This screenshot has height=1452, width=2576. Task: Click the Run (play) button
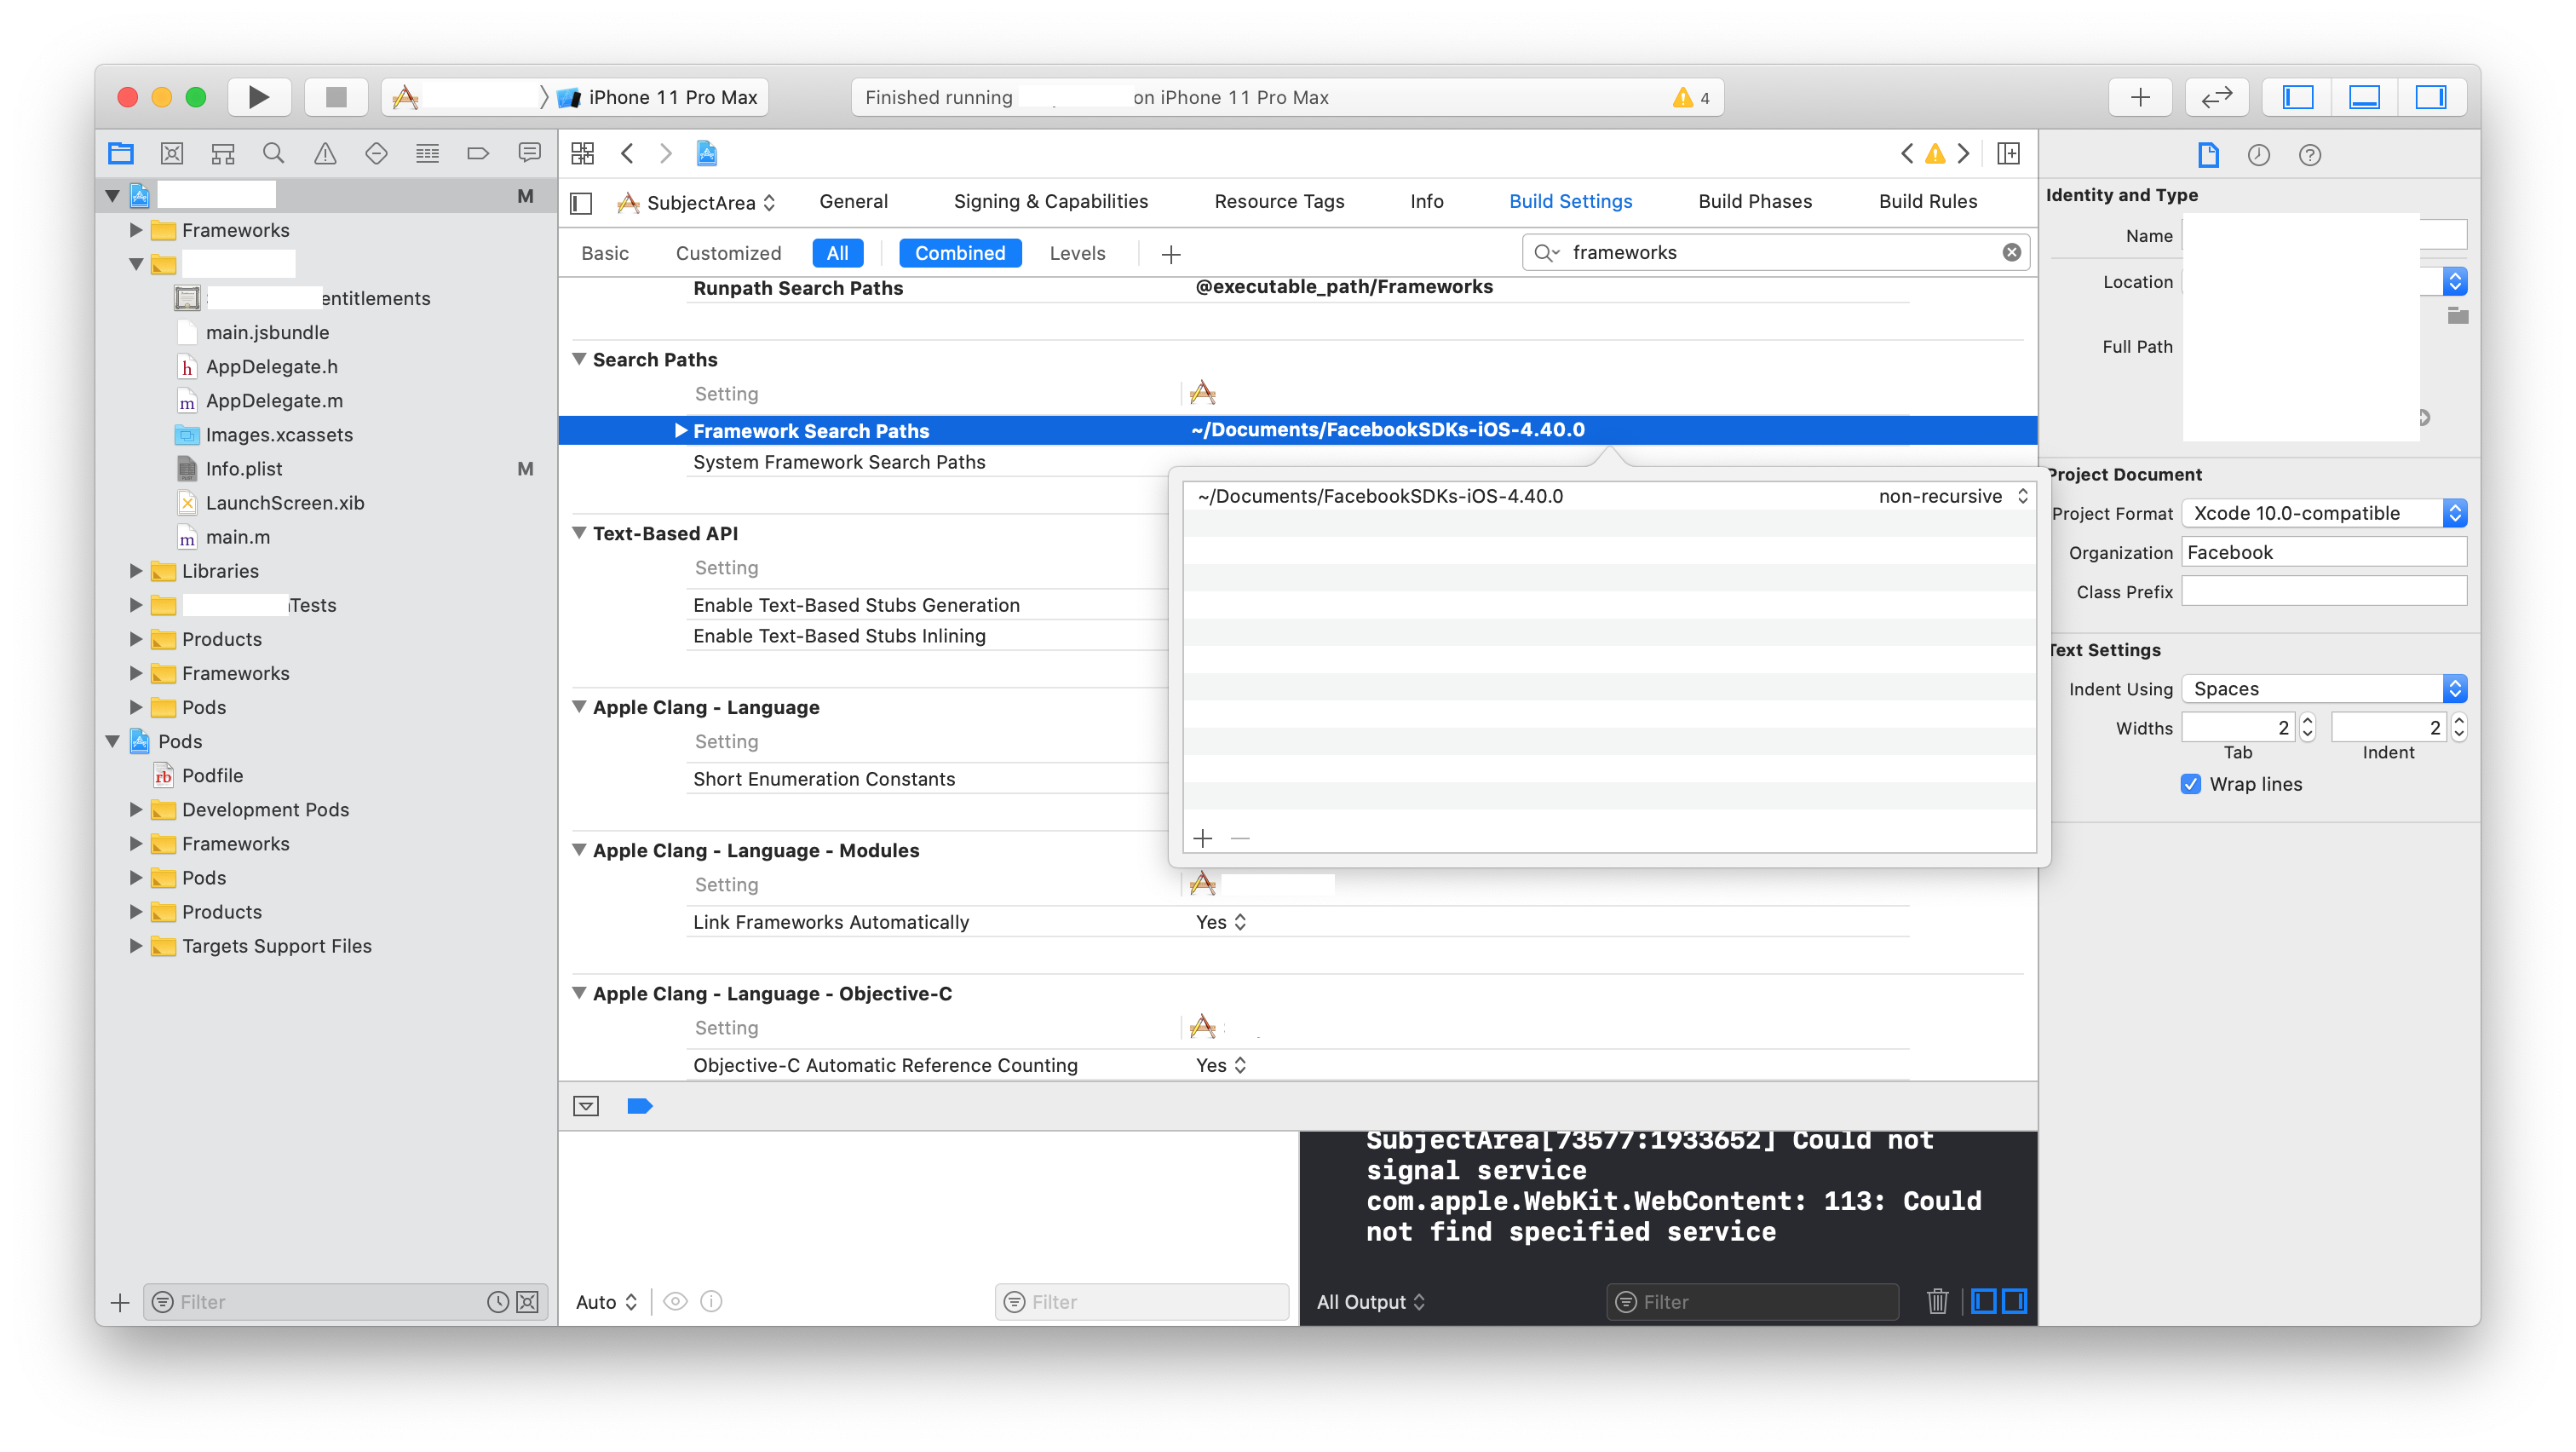tap(258, 97)
